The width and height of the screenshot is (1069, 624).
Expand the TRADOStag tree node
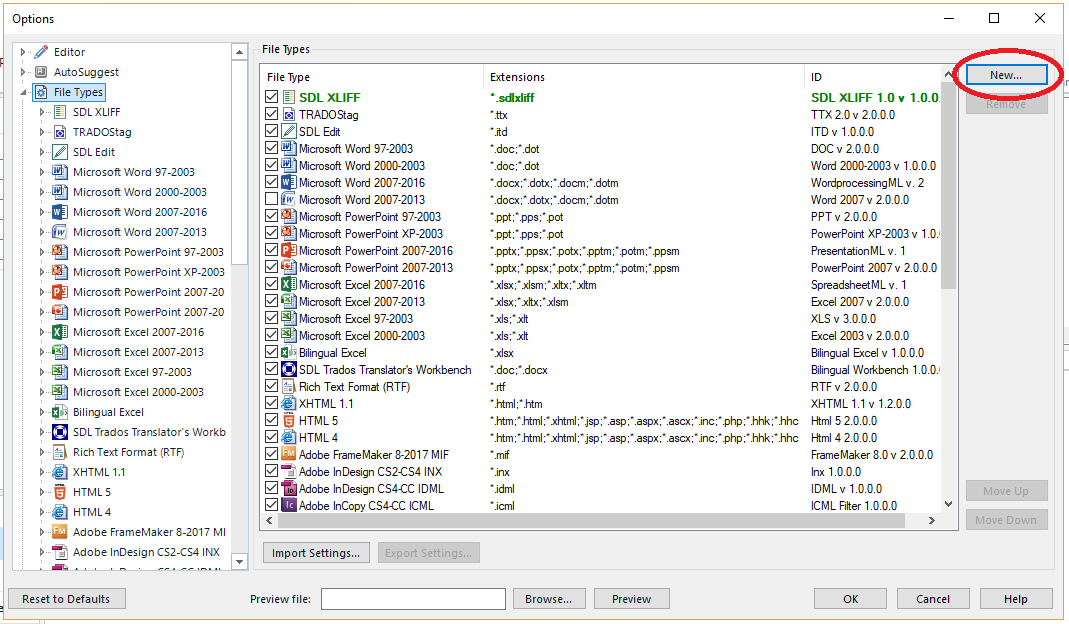pos(42,132)
